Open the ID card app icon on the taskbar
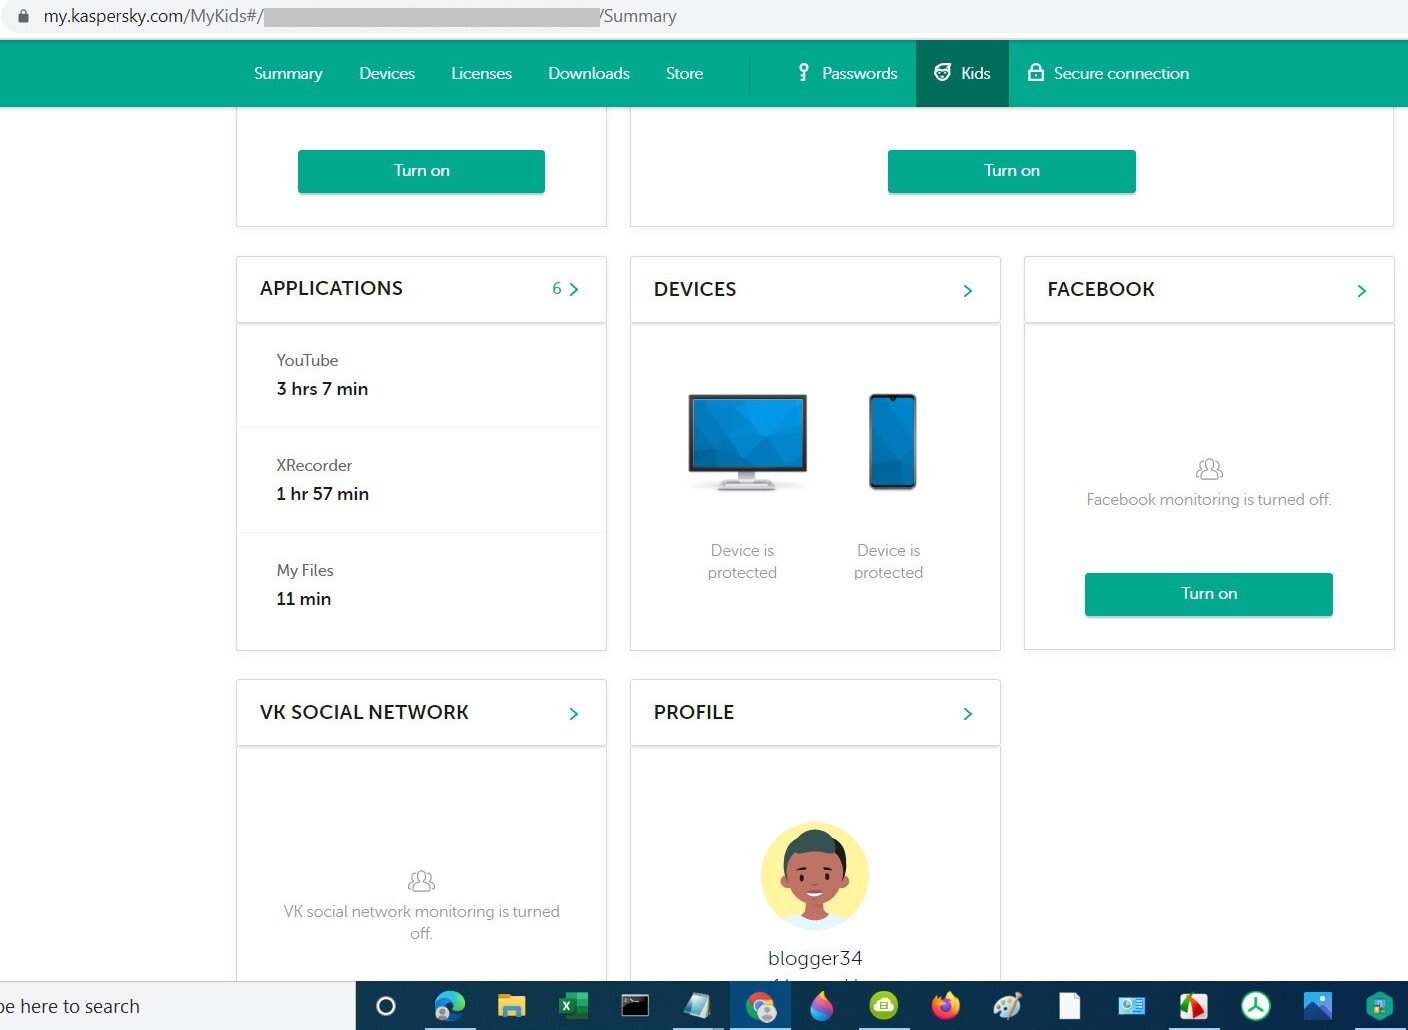 coord(1131,1006)
